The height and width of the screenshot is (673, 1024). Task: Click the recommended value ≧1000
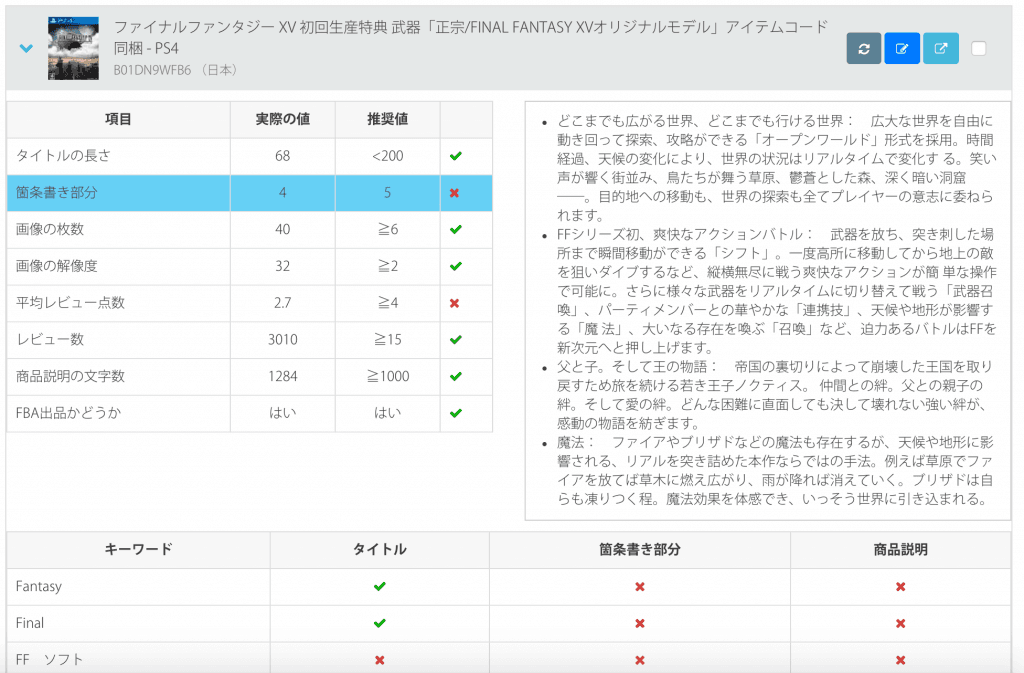click(x=387, y=376)
